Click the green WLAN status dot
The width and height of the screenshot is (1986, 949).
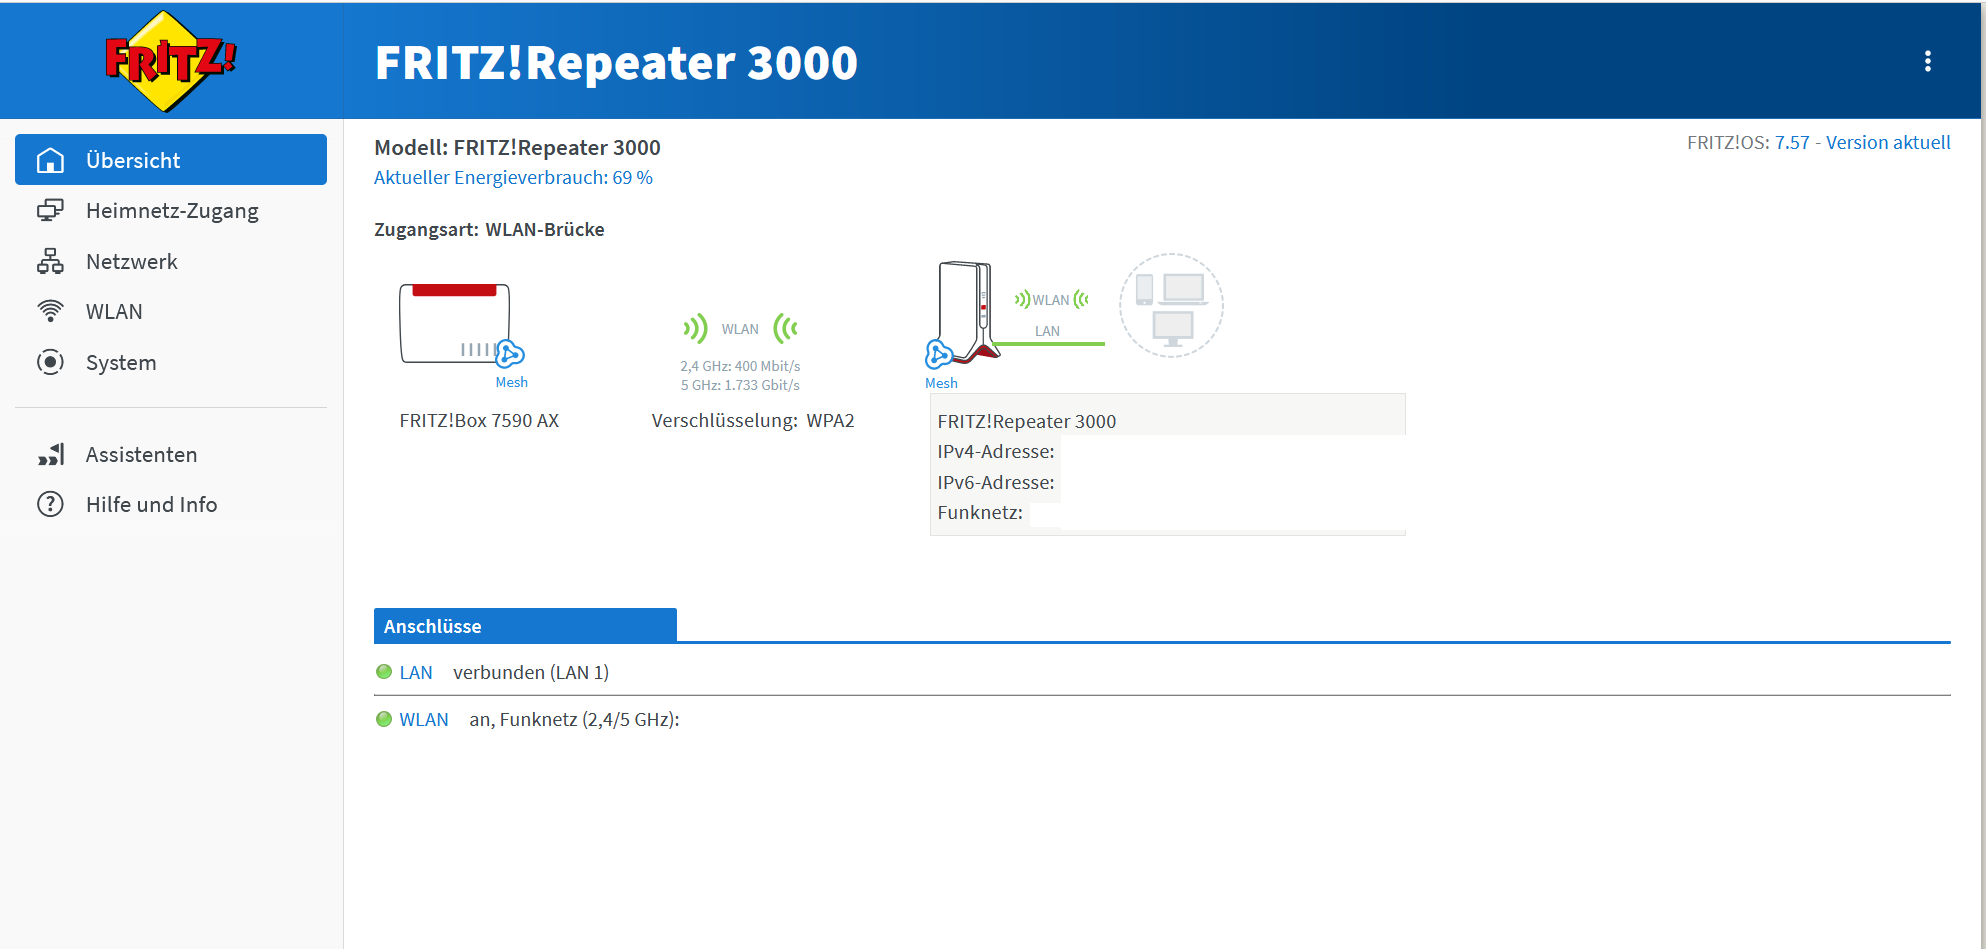pos(384,719)
